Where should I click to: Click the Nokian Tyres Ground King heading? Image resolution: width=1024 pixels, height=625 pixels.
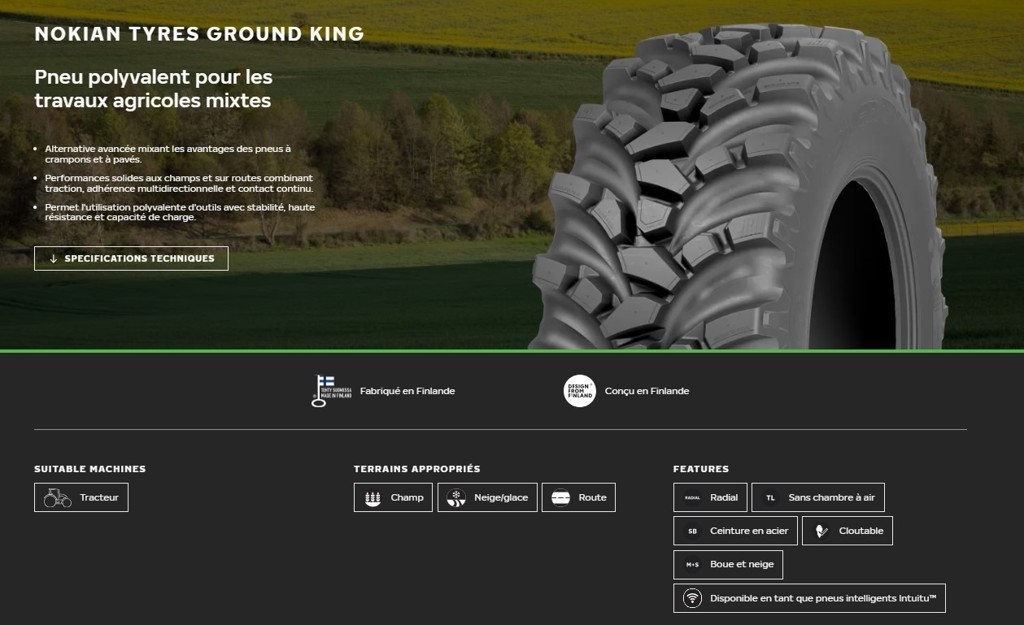coord(199,34)
